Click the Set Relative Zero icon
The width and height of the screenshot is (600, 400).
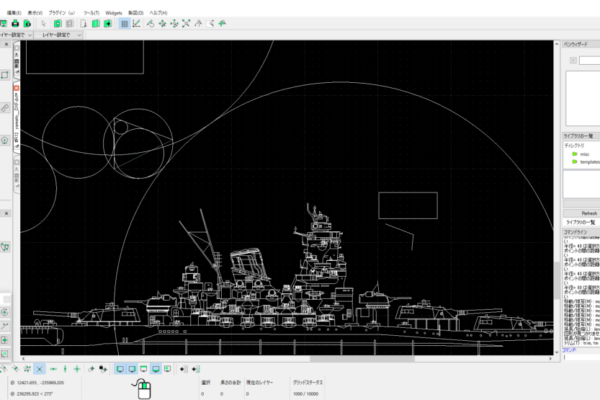[91, 369]
